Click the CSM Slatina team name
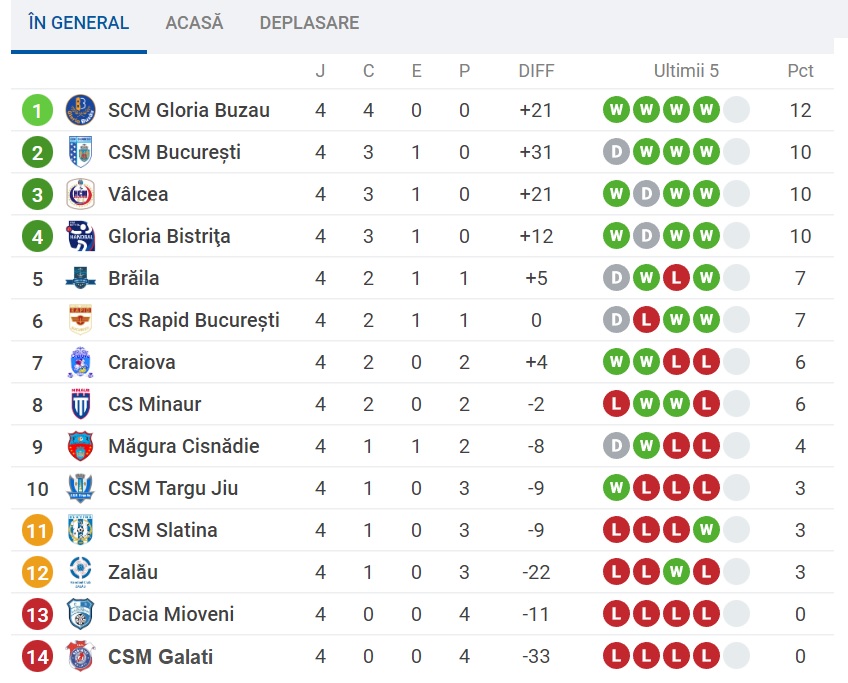 162,530
